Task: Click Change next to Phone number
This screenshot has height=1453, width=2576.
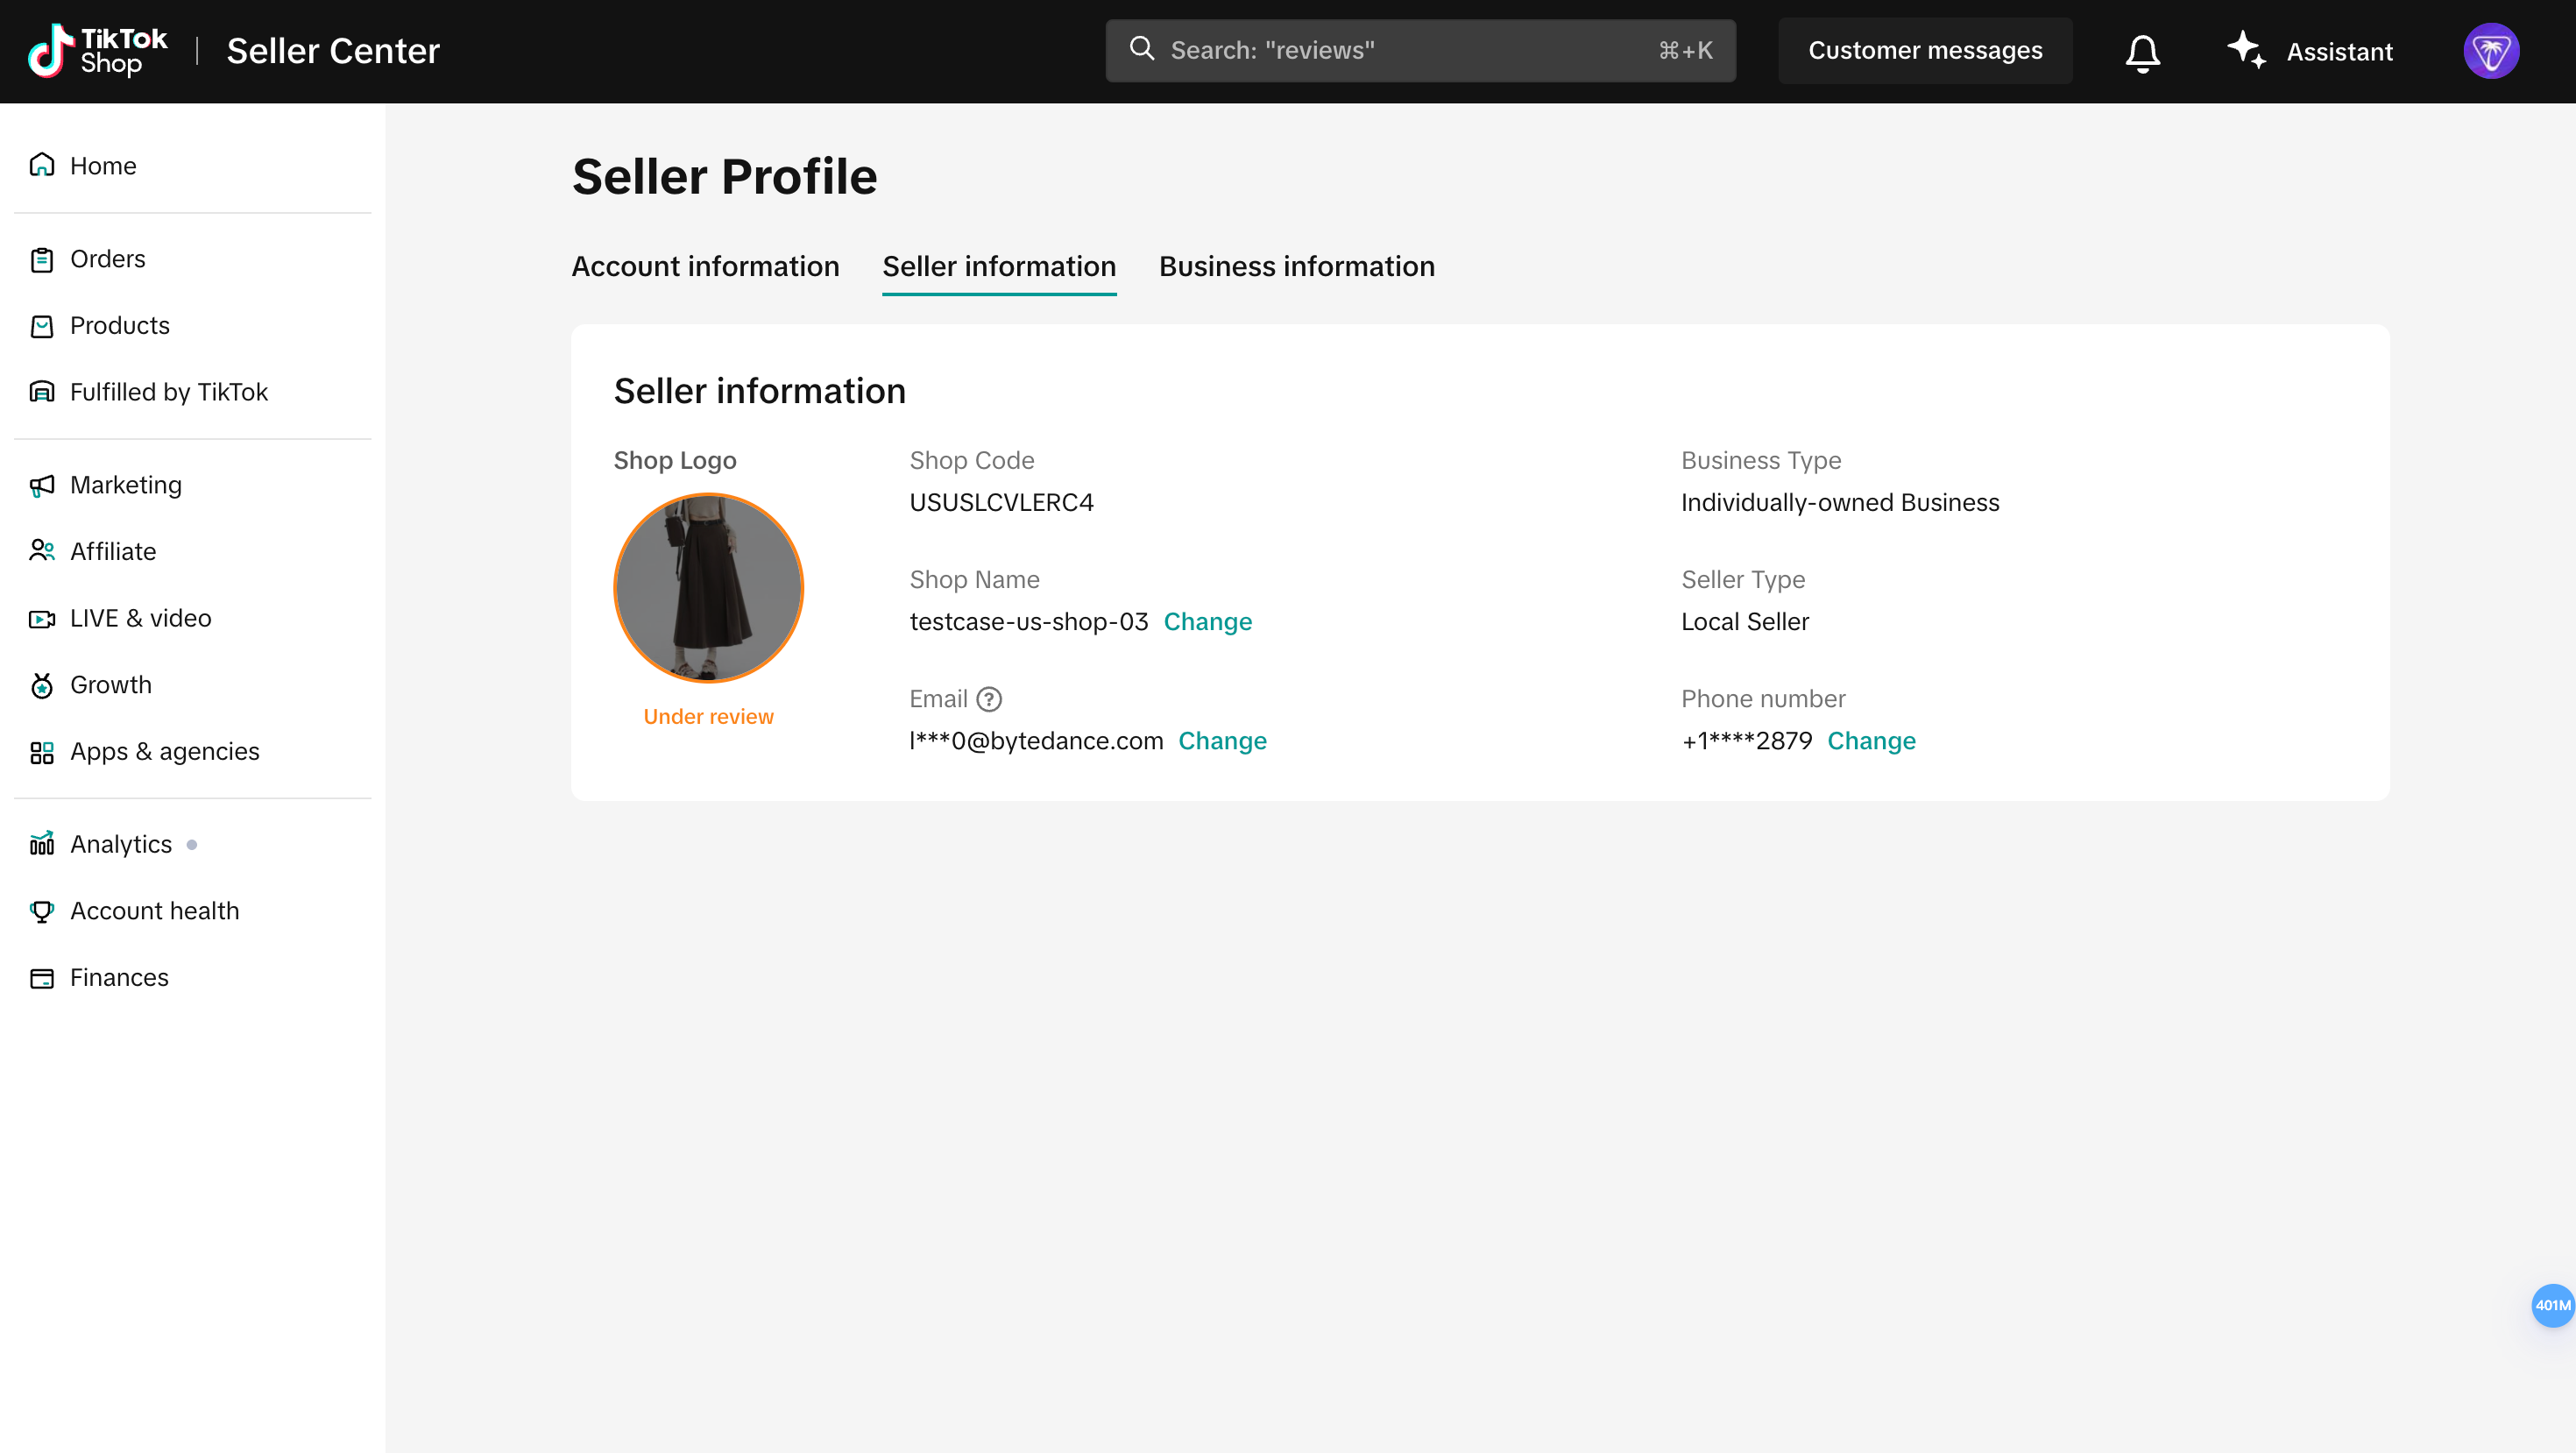Action: click(x=1871, y=741)
